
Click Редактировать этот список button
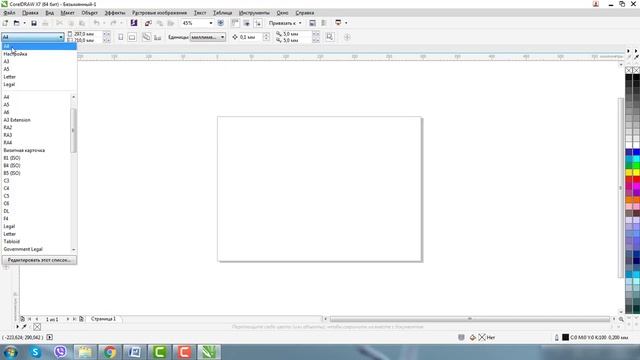[39, 260]
